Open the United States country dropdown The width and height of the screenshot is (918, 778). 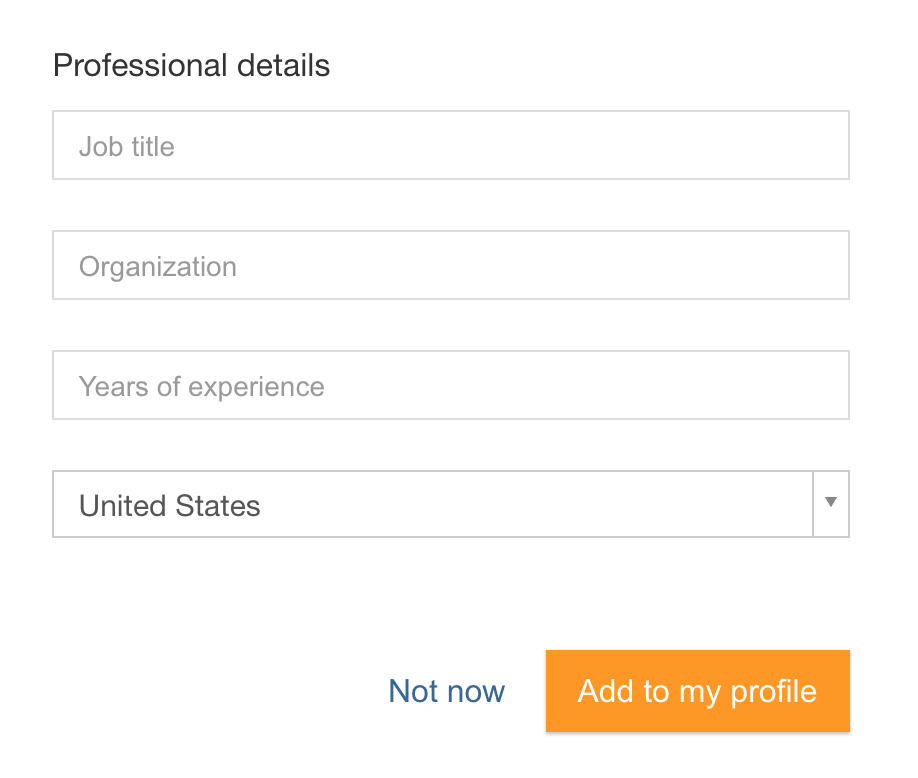451,504
